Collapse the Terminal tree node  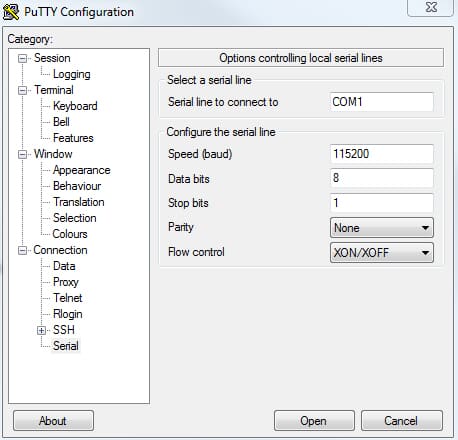pyautogui.click(x=22, y=90)
